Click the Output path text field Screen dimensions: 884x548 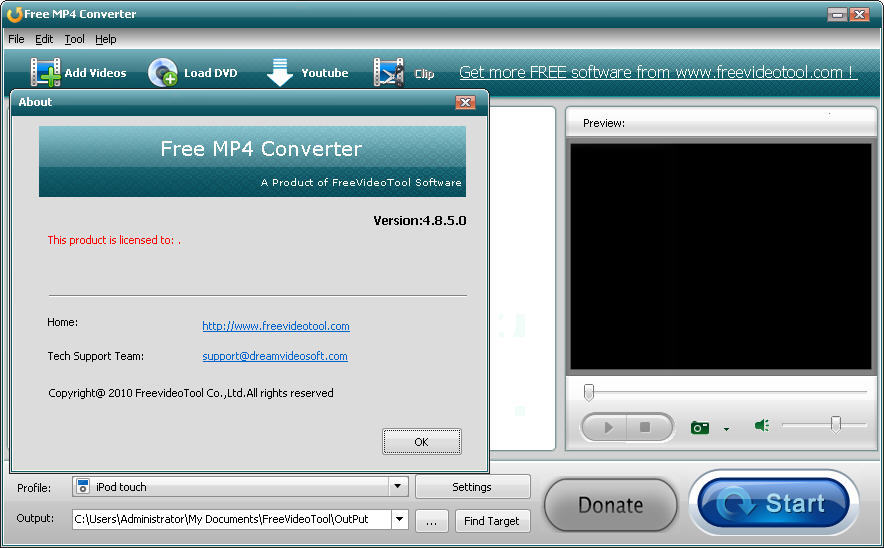[x=231, y=519]
